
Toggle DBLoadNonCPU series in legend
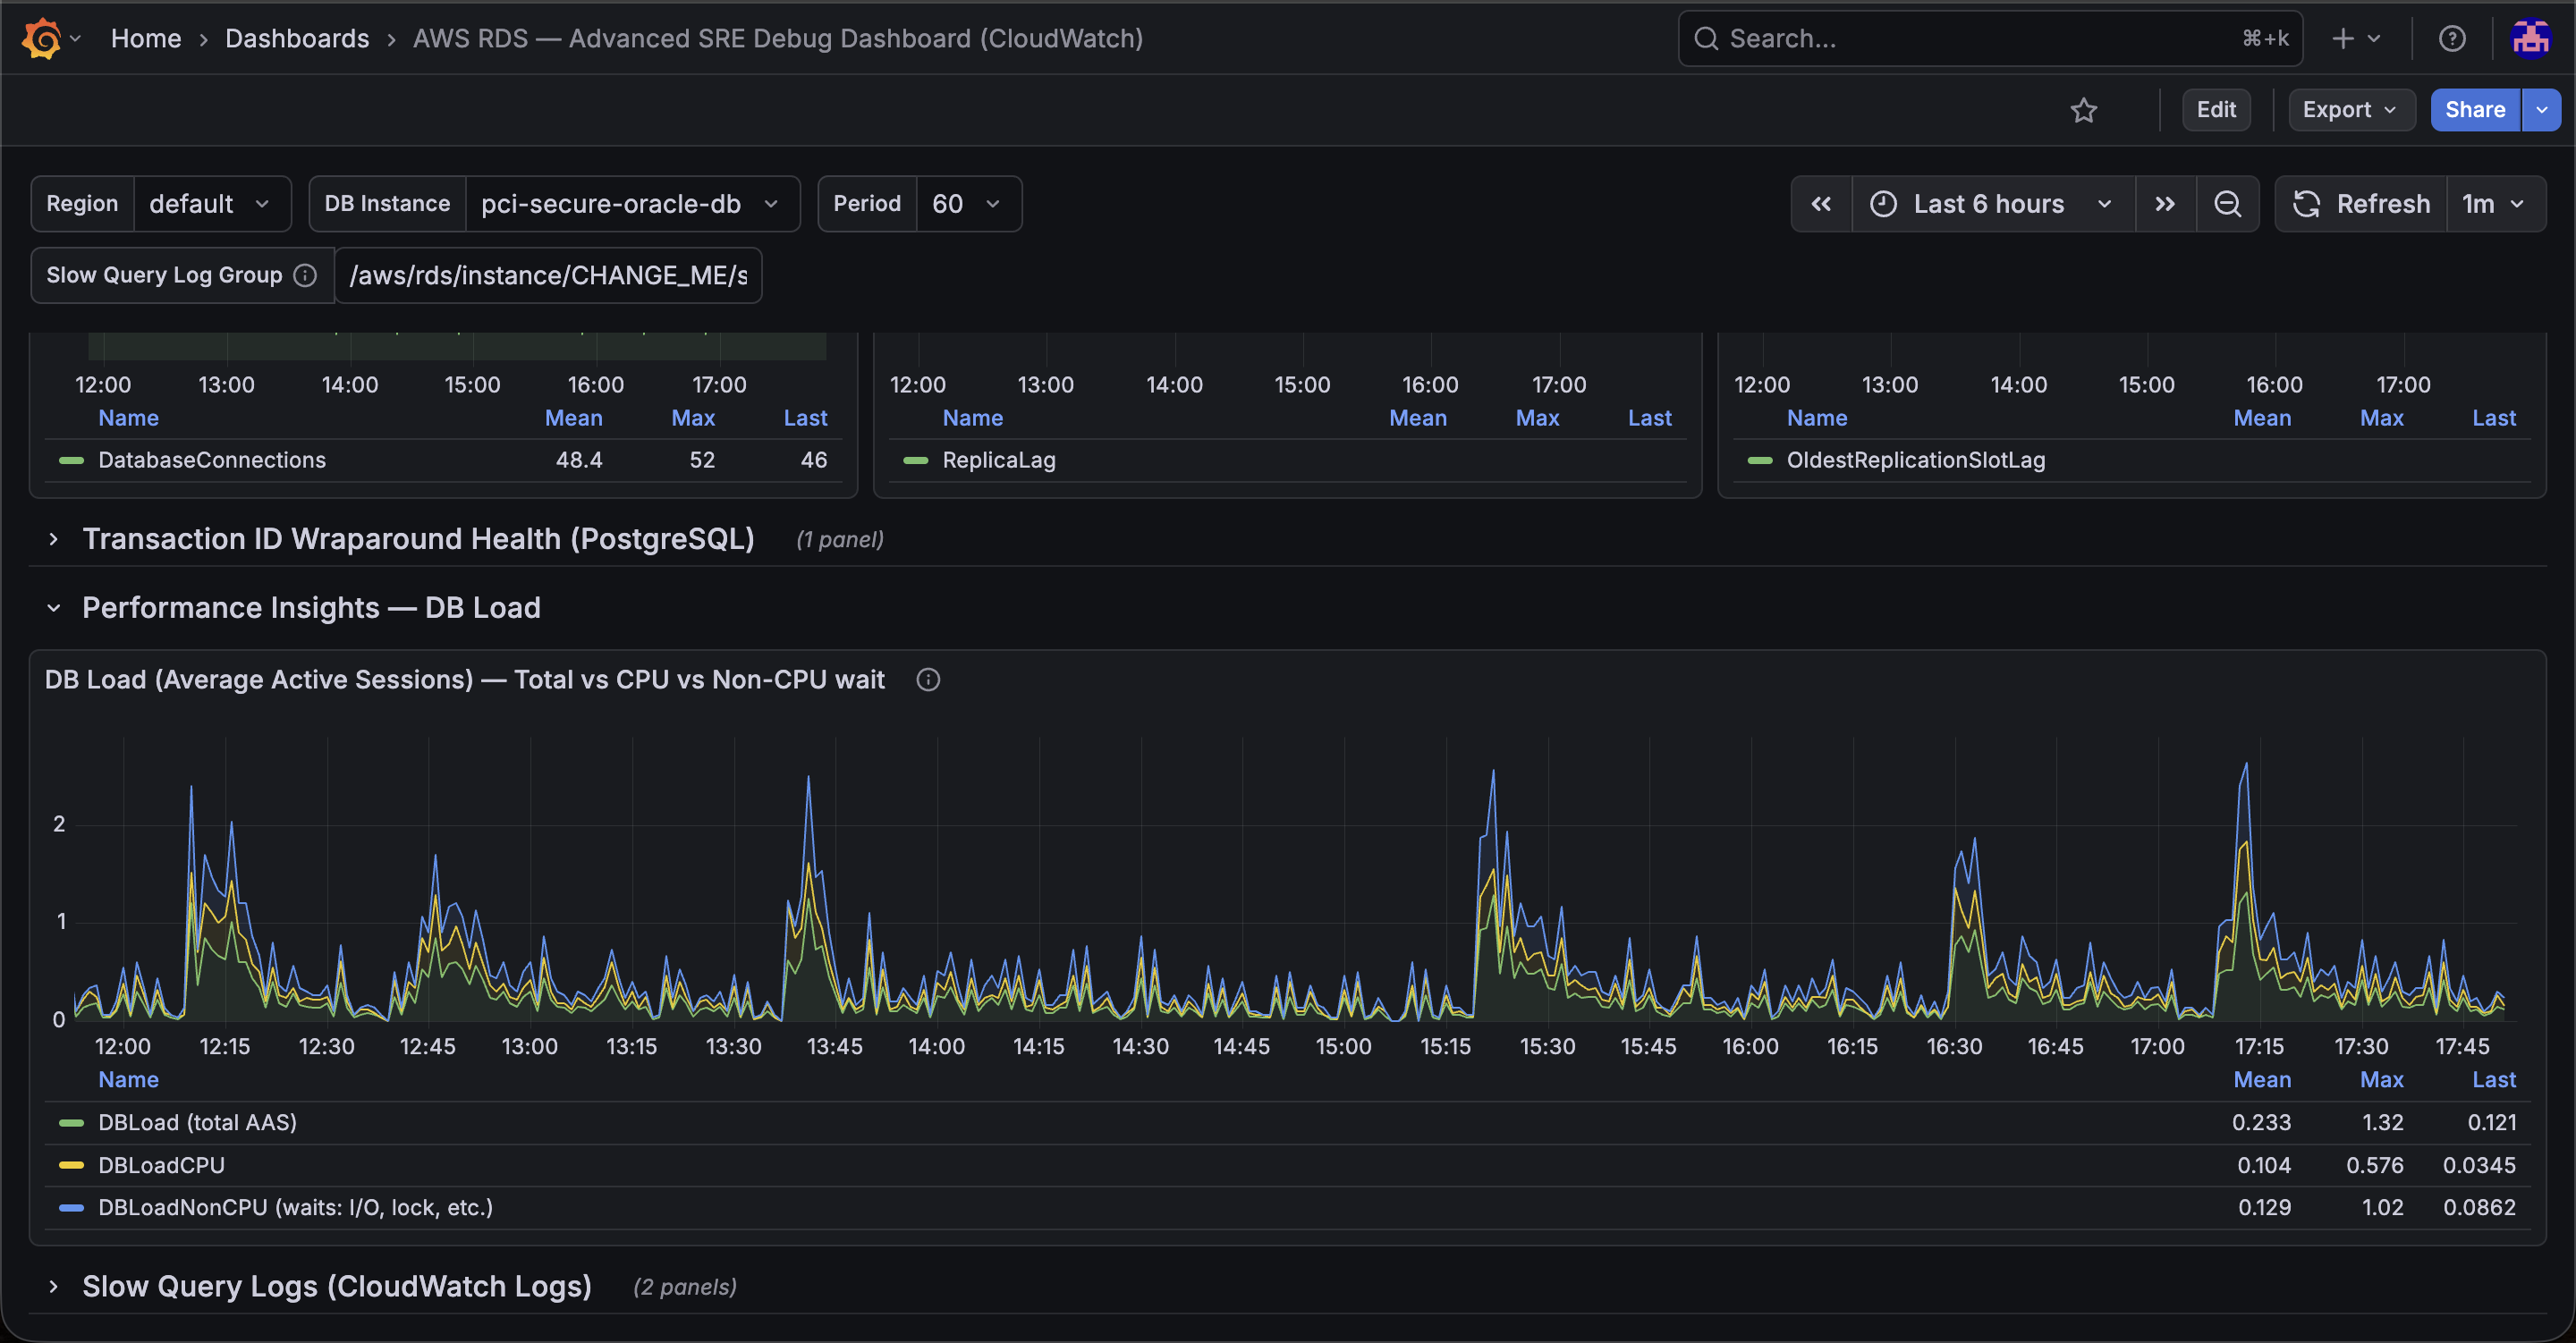pyautogui.click(x=295, y=1207)
